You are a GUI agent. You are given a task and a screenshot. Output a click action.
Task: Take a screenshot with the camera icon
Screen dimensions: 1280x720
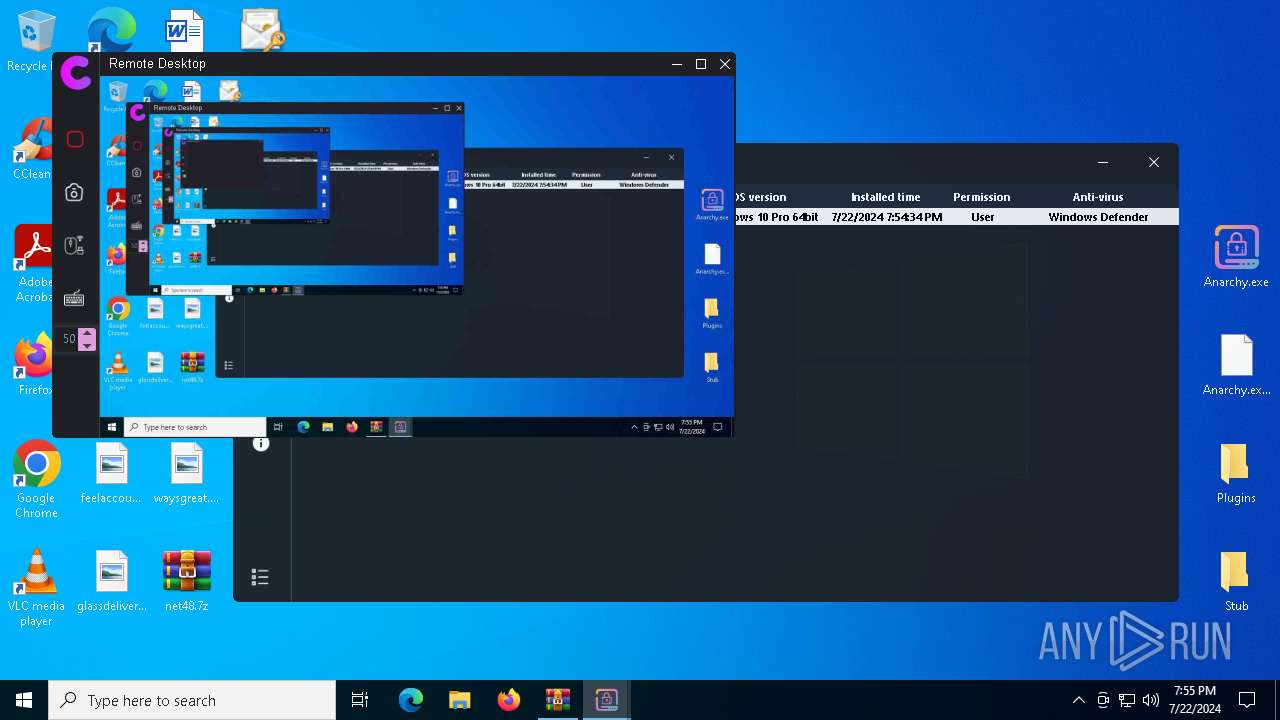click(75, 192)
